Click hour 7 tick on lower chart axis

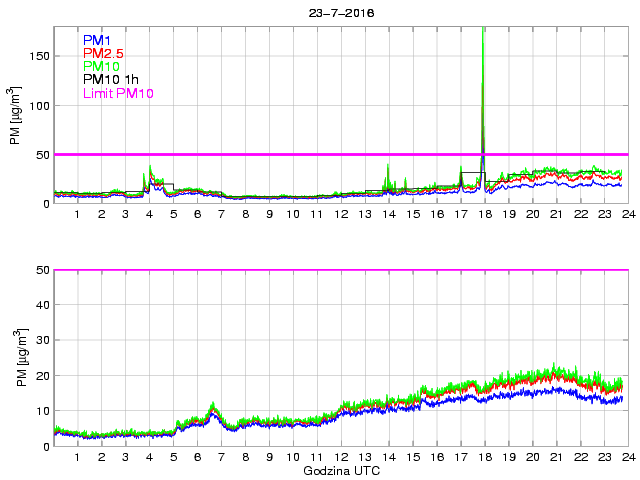221,457
